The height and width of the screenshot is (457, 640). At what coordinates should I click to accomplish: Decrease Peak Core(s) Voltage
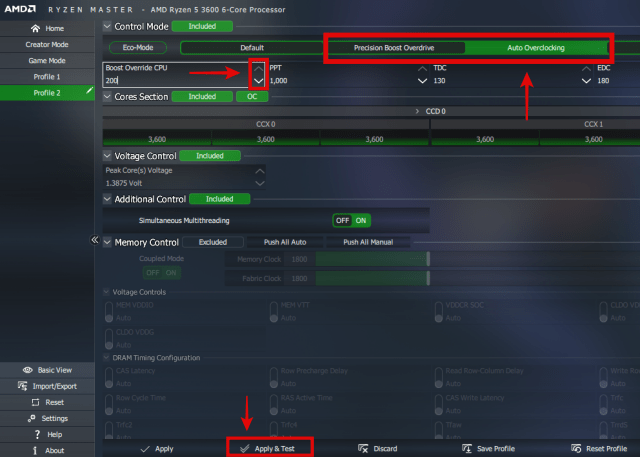click(260, 184)
